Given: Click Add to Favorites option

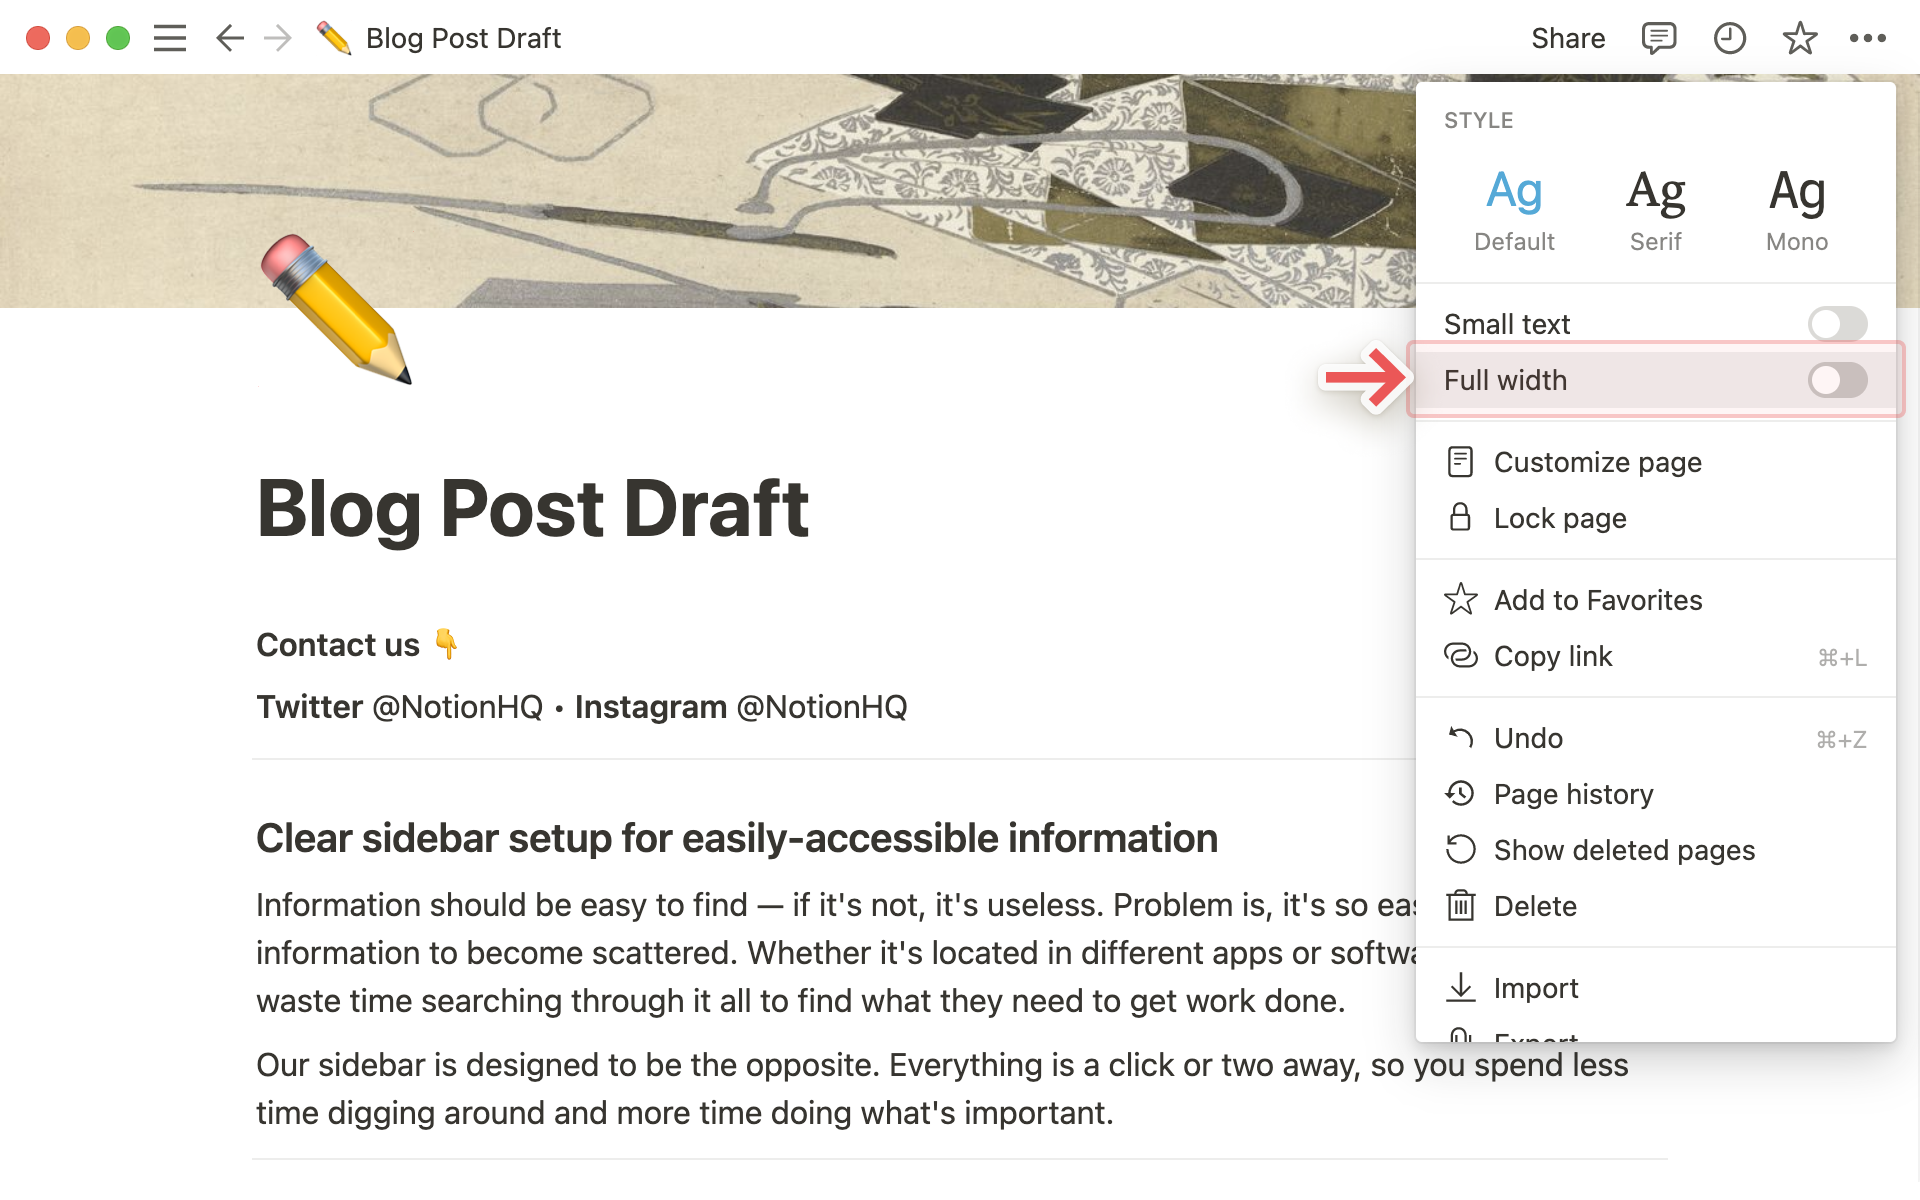Looking at the screenshot, I should (1597, 600).
